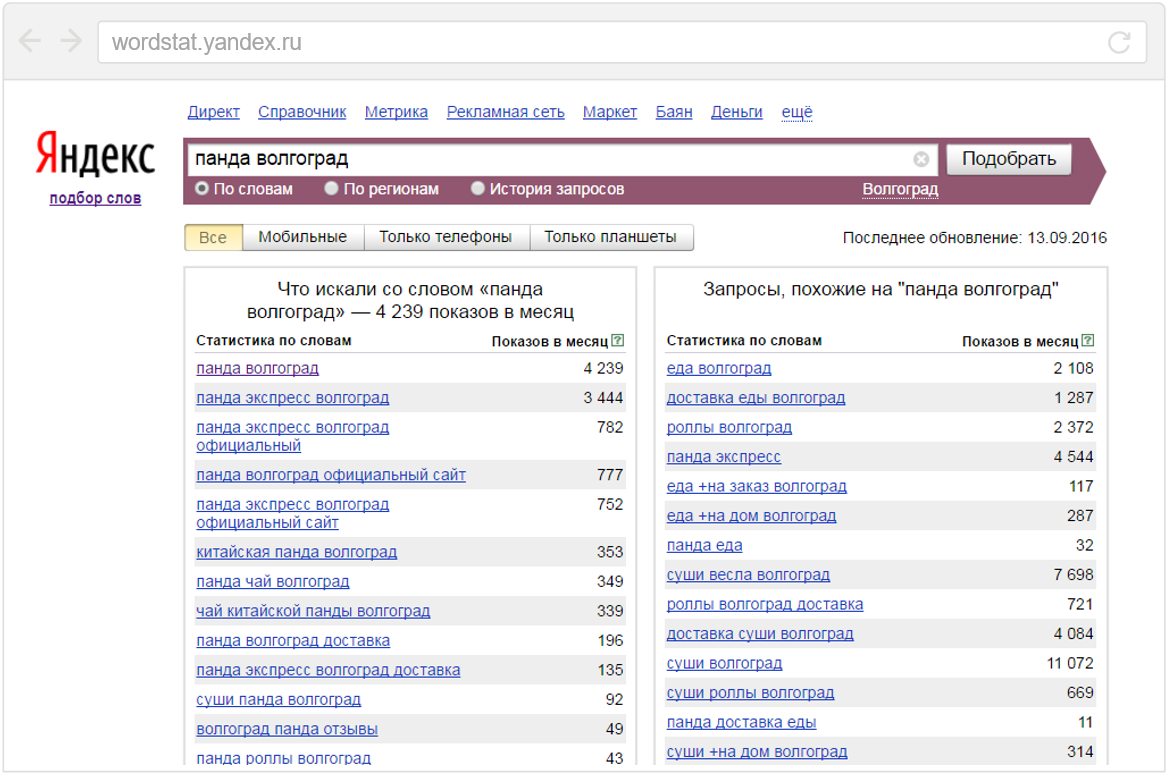The height and width of the screenshot is (776, 1169).
Task: Open Метрика in the top menu
Action: click(x=396, y=112)
